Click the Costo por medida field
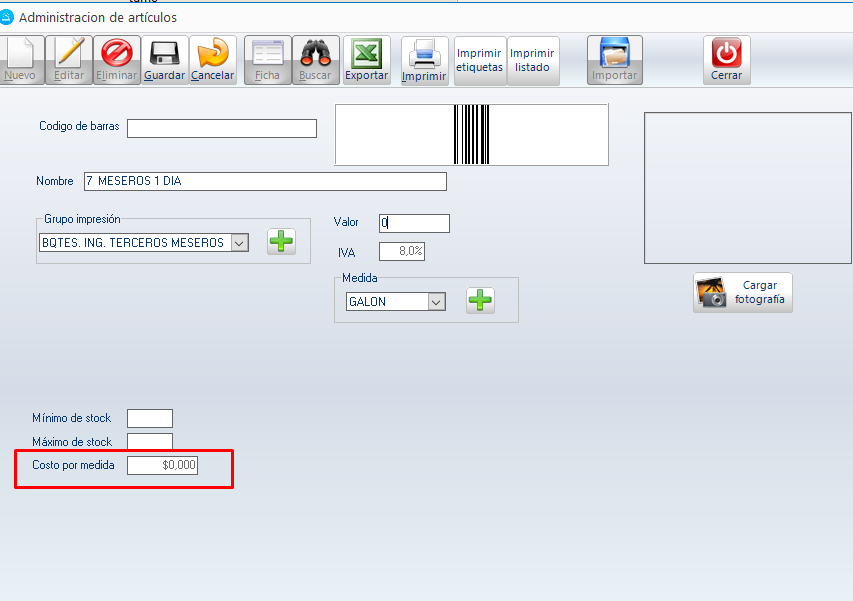This screenshot has width=853, height=601. click(163, 465)
